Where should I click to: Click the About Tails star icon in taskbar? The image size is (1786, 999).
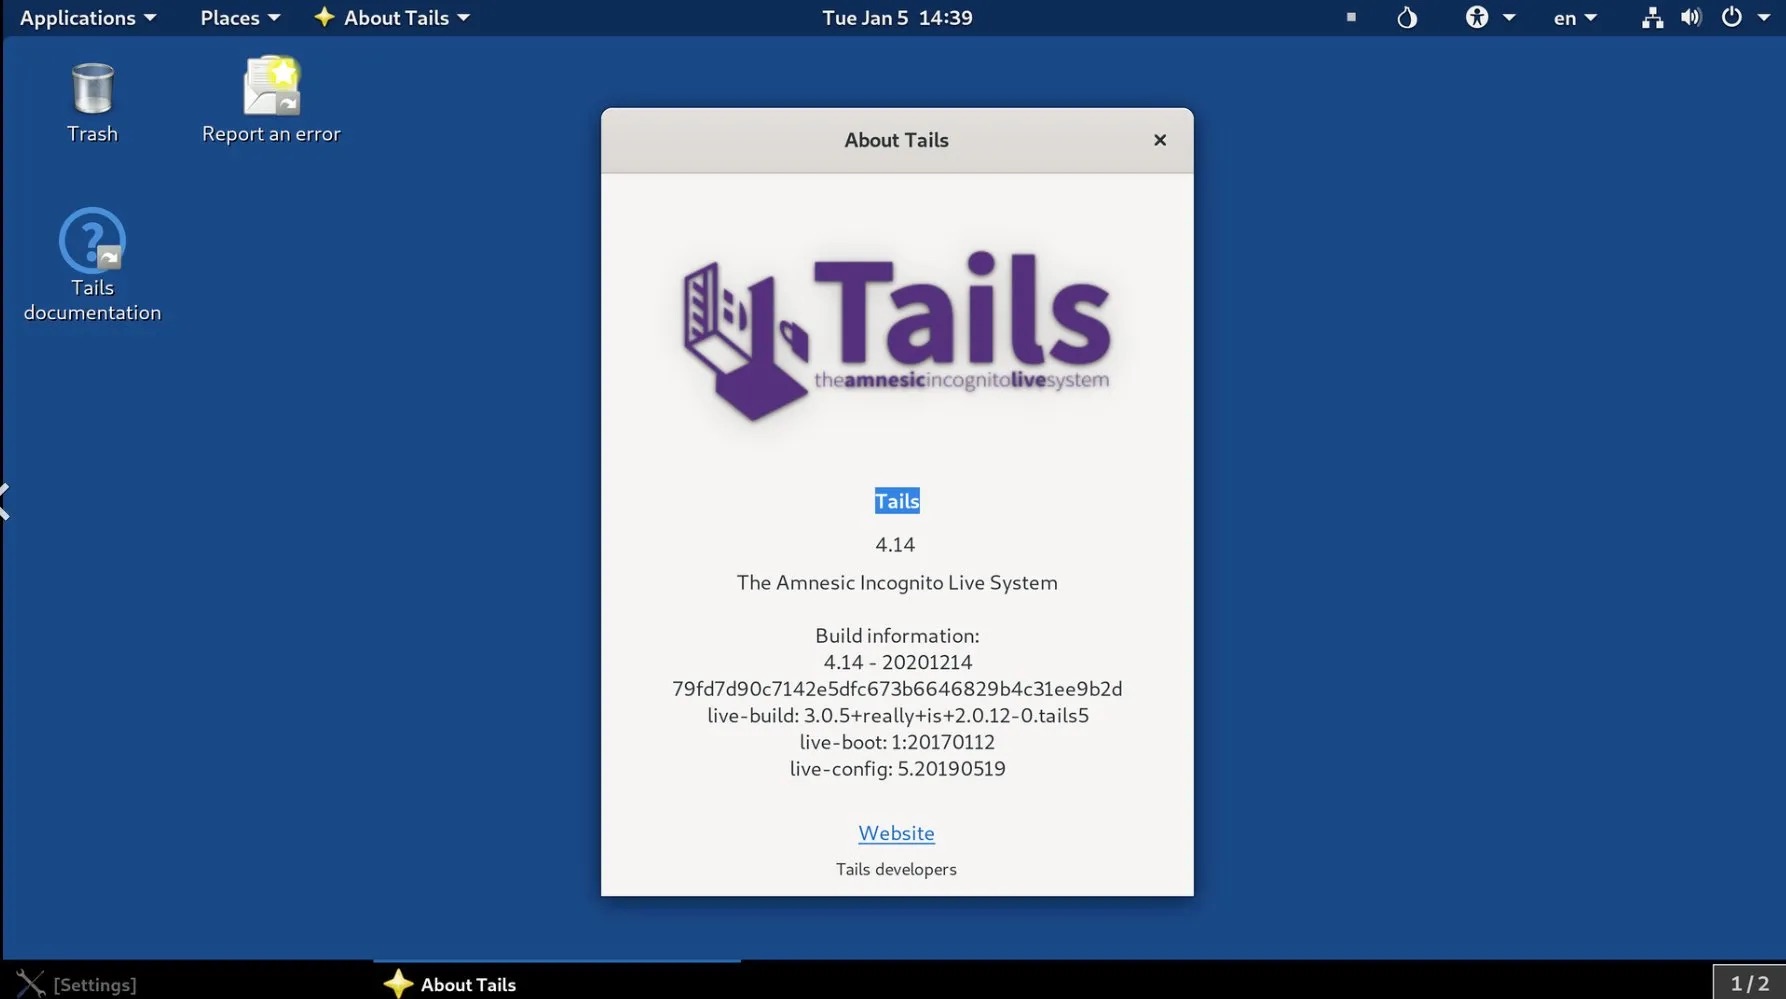point(399,984)
